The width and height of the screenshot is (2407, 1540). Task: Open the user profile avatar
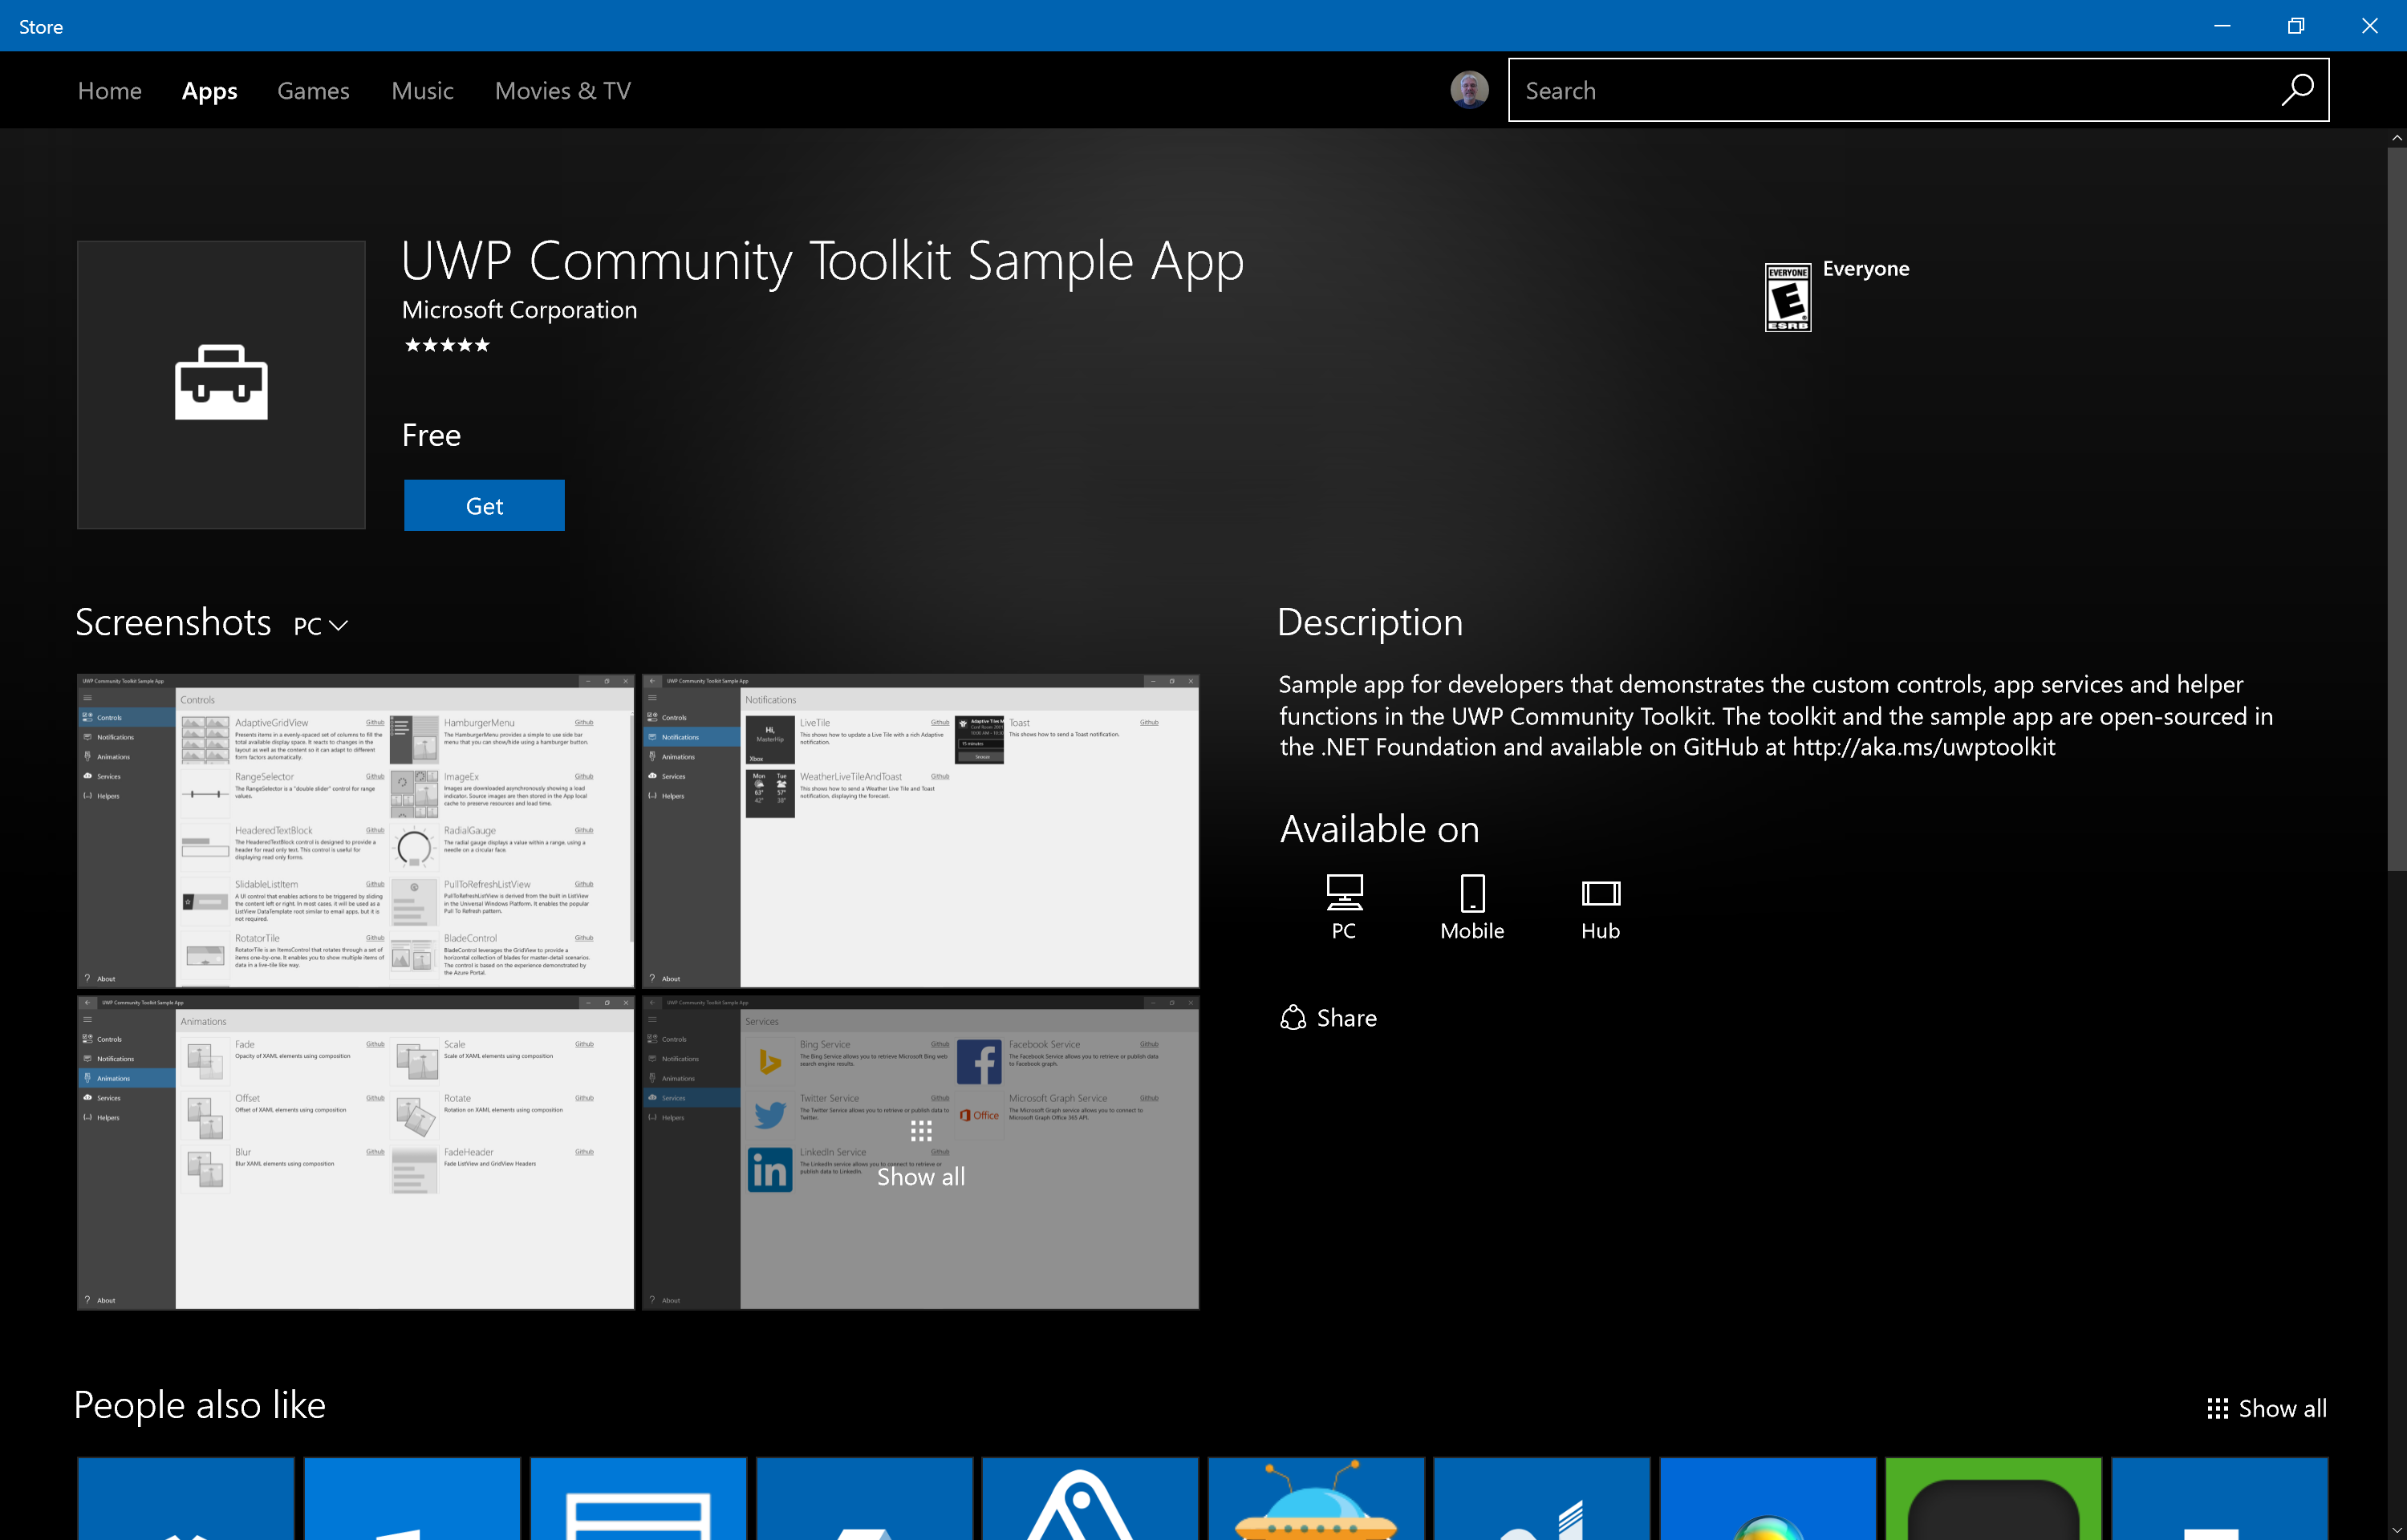[x=1468, y=90]
